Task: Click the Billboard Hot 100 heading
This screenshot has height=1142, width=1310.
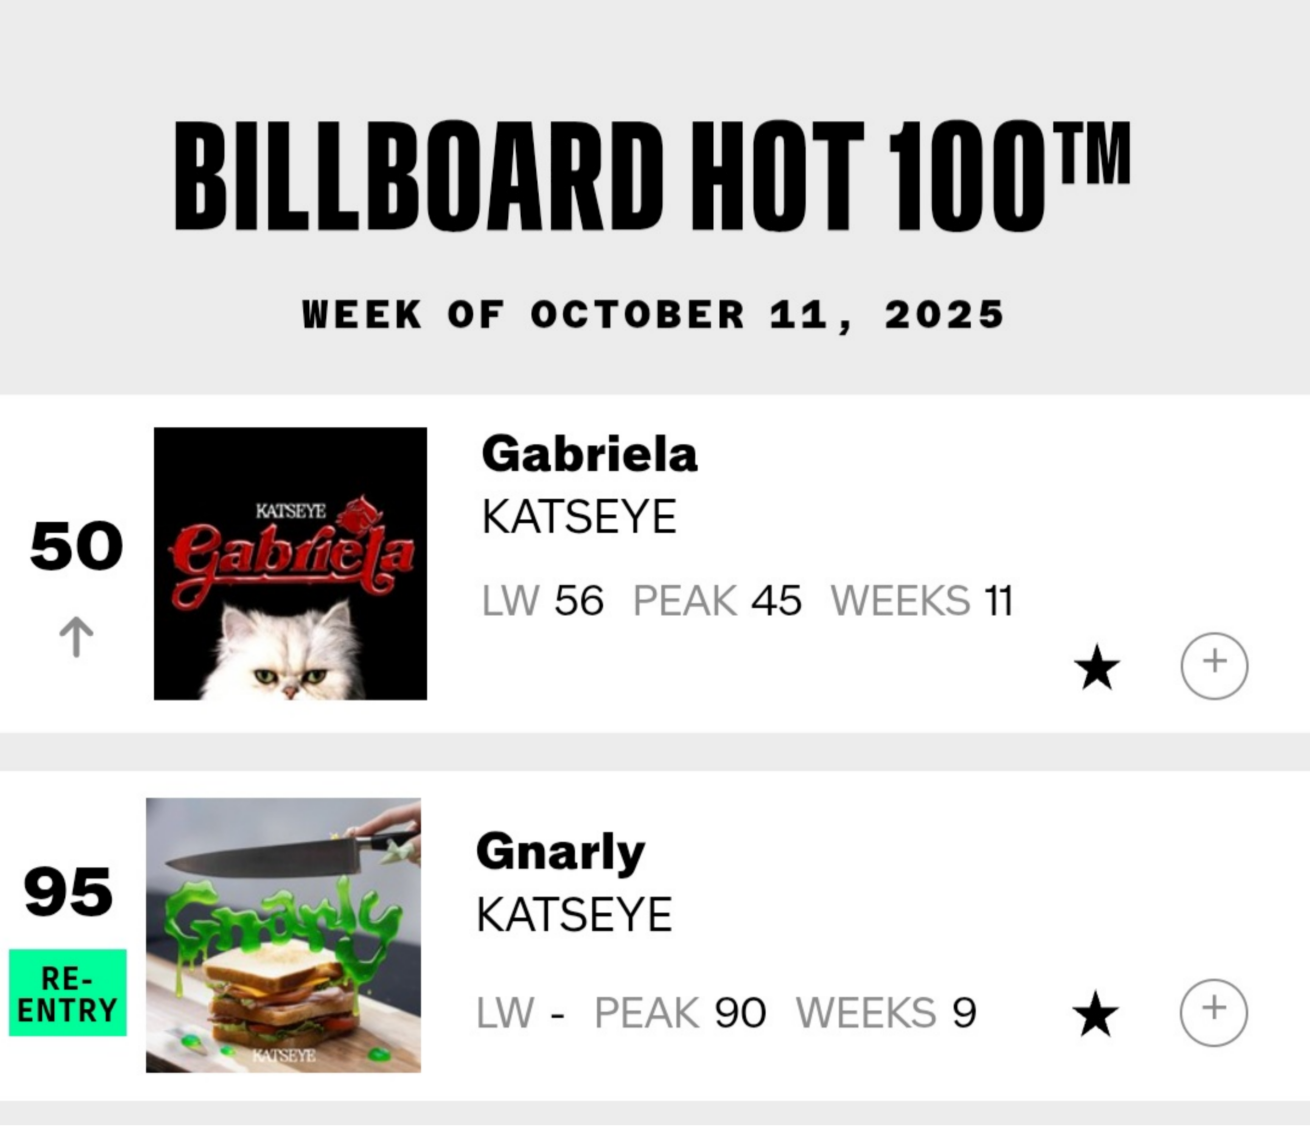Action: point(652,176)
